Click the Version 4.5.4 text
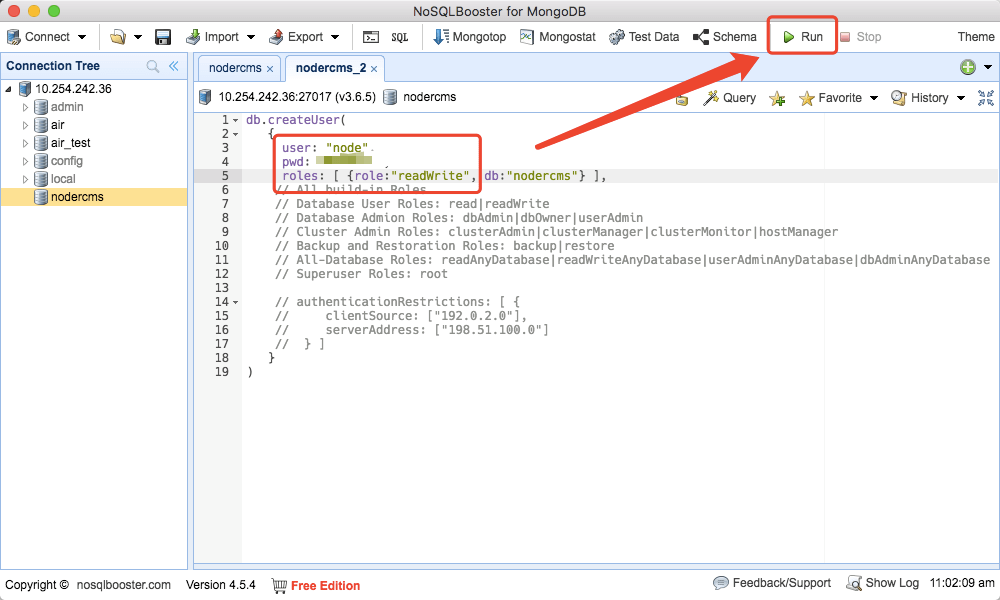 221,585
